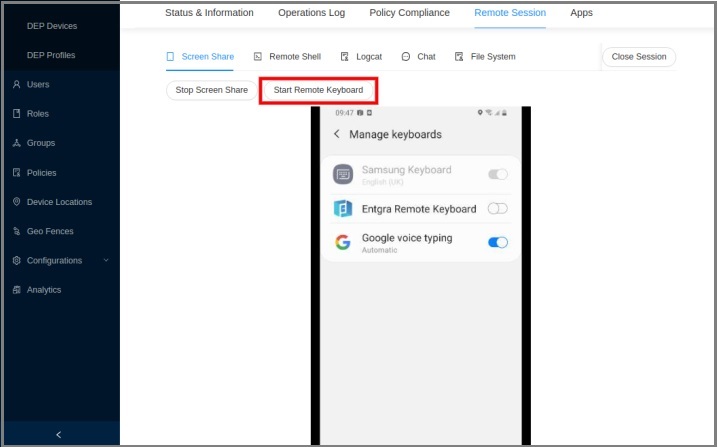Enable the Entgra Remote Keyboard toggle
Image resolution: width=718 pixels, height=447 pixels.
[x=497, y=208]
